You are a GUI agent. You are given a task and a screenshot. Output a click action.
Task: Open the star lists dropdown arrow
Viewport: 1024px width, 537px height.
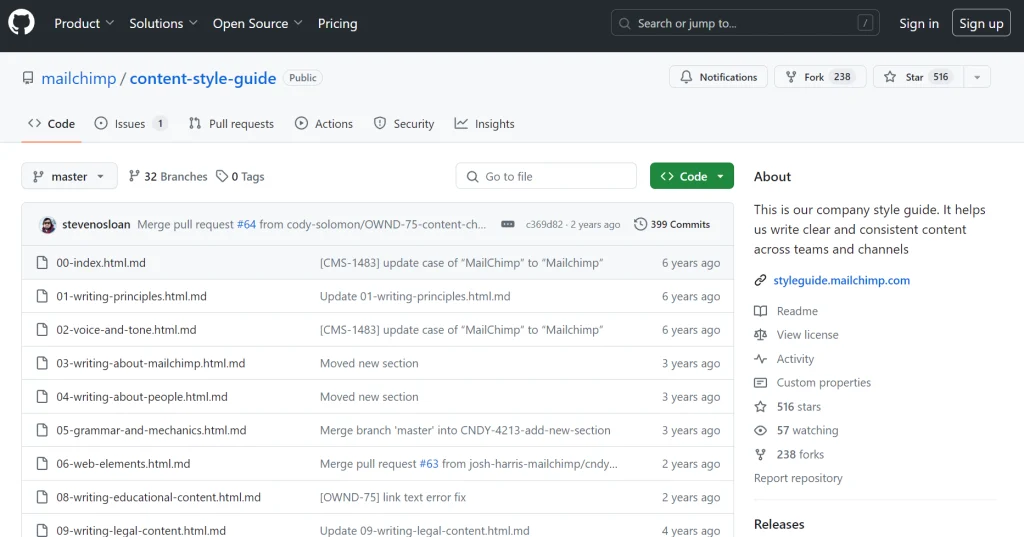[x=977, y=77]
